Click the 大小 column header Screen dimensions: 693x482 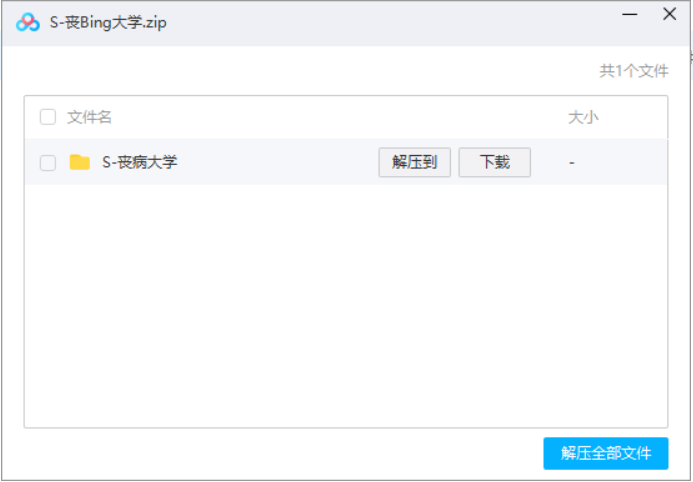click(583, 117)
